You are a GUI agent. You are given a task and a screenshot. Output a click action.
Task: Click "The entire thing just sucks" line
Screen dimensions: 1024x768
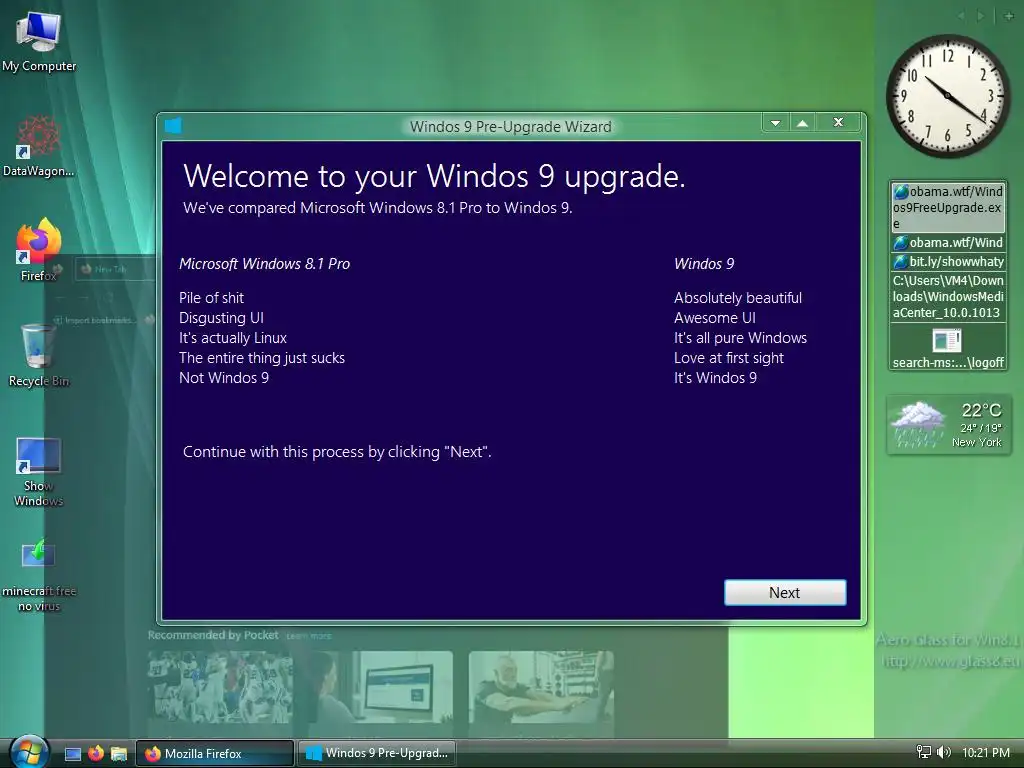pyautogui.click(x=262, y=358)
